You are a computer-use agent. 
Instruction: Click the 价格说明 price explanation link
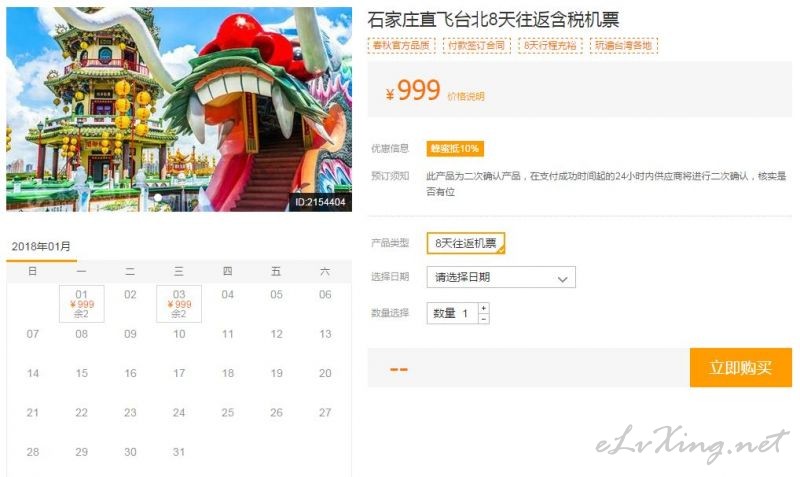coord(466,96)
